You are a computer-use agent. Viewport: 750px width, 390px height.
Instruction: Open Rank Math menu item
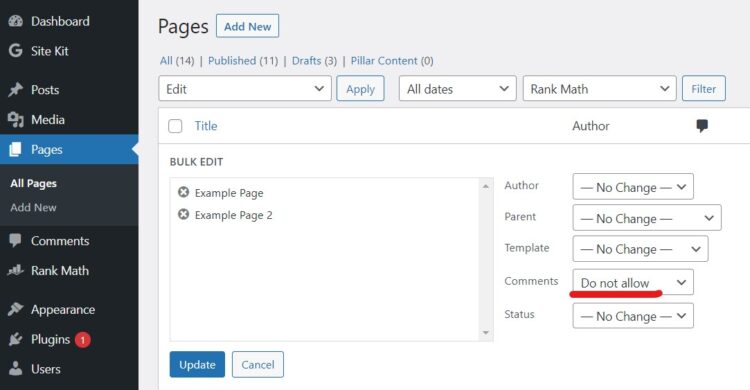coord(60,270)
